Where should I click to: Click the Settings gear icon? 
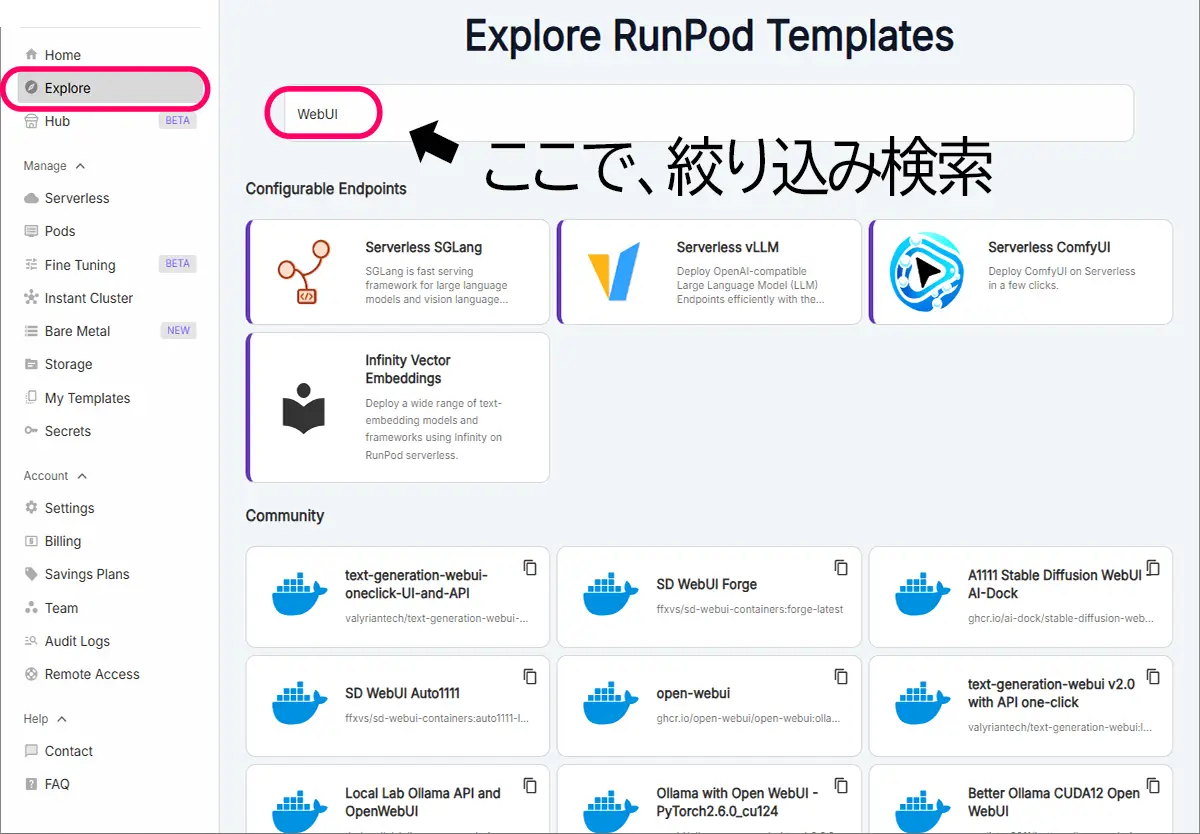[x=31, y=508]
